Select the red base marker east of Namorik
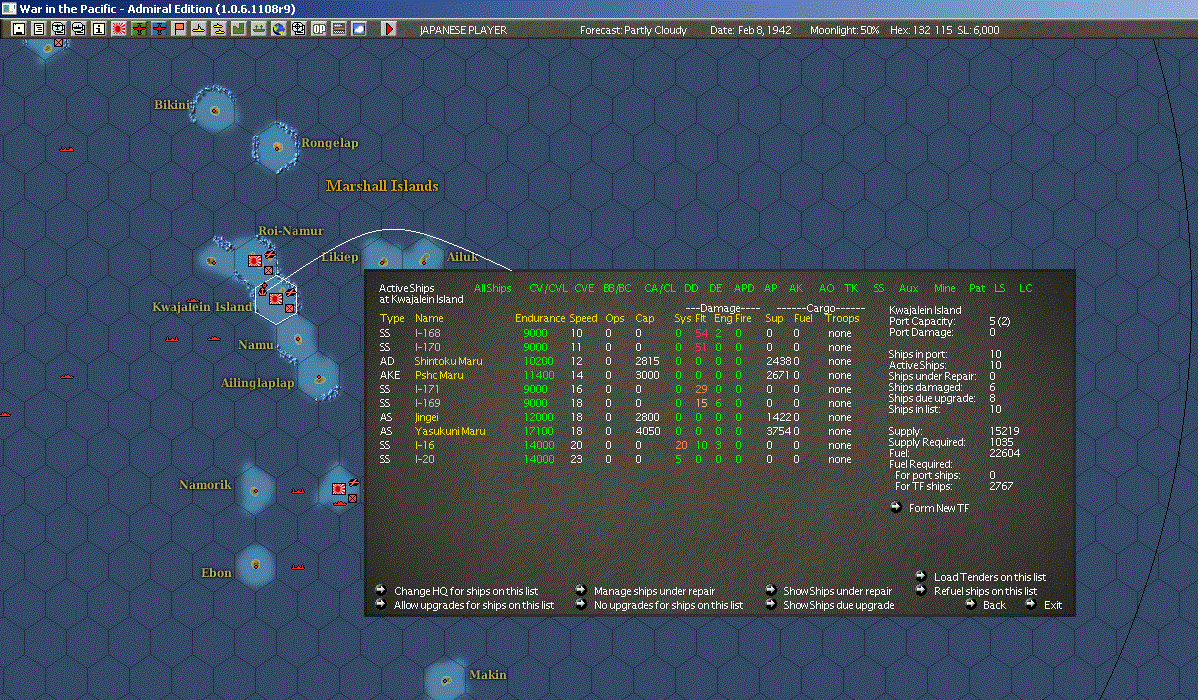The width and height of the screenshot is (1198, 700). (338, 488)
